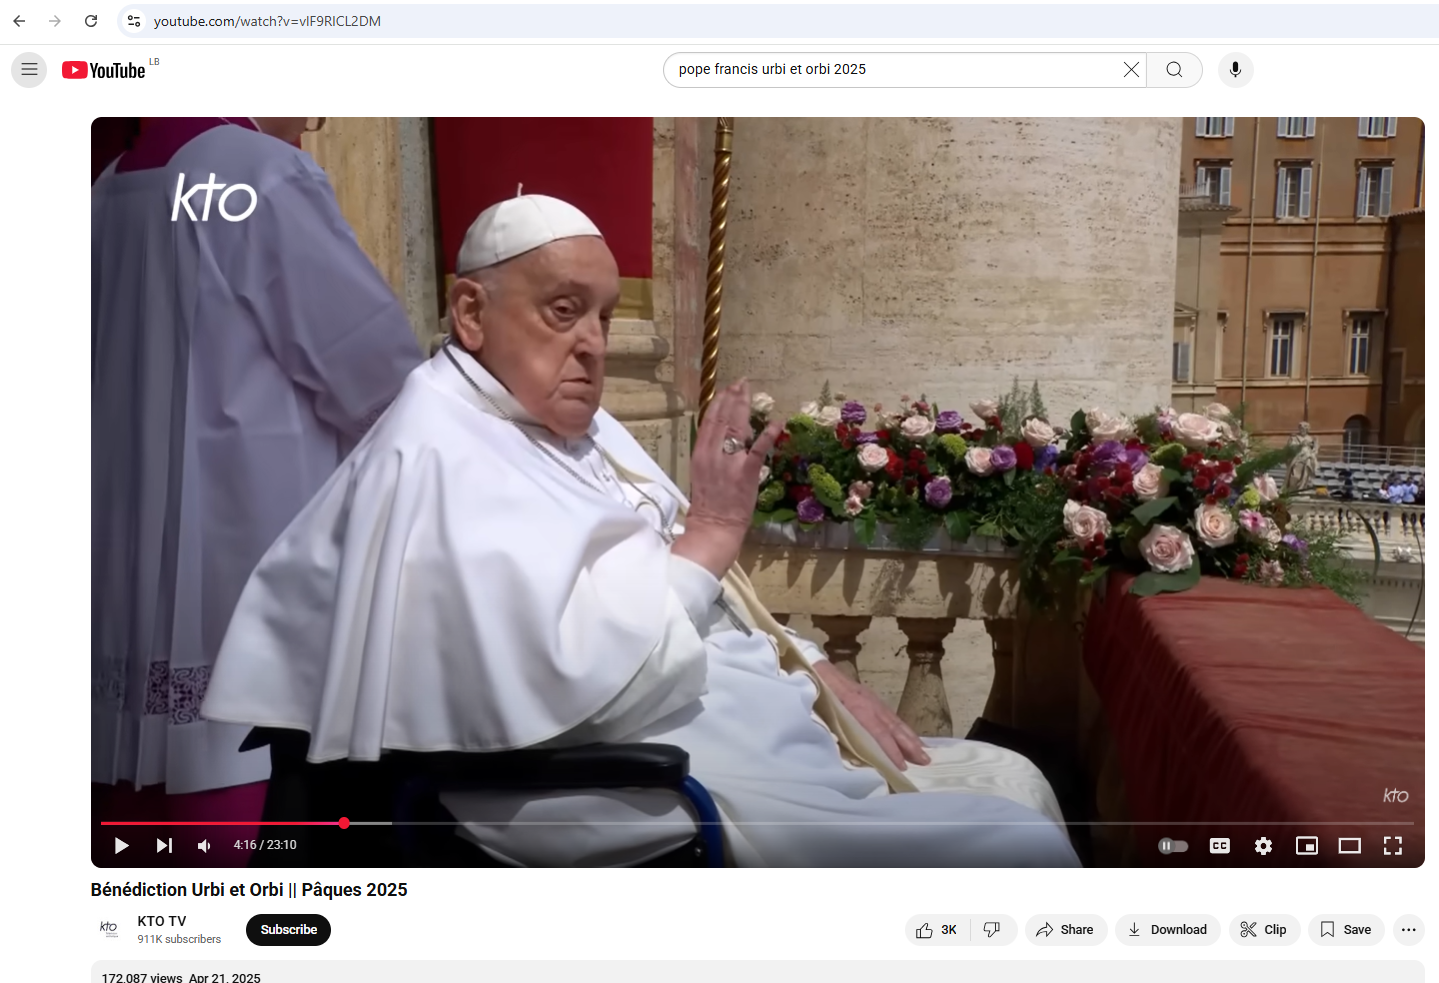This screenshot has width=1439, height=983.
Task: Open the more actions ellipsis menu
Action: [x=1408, y=929]
